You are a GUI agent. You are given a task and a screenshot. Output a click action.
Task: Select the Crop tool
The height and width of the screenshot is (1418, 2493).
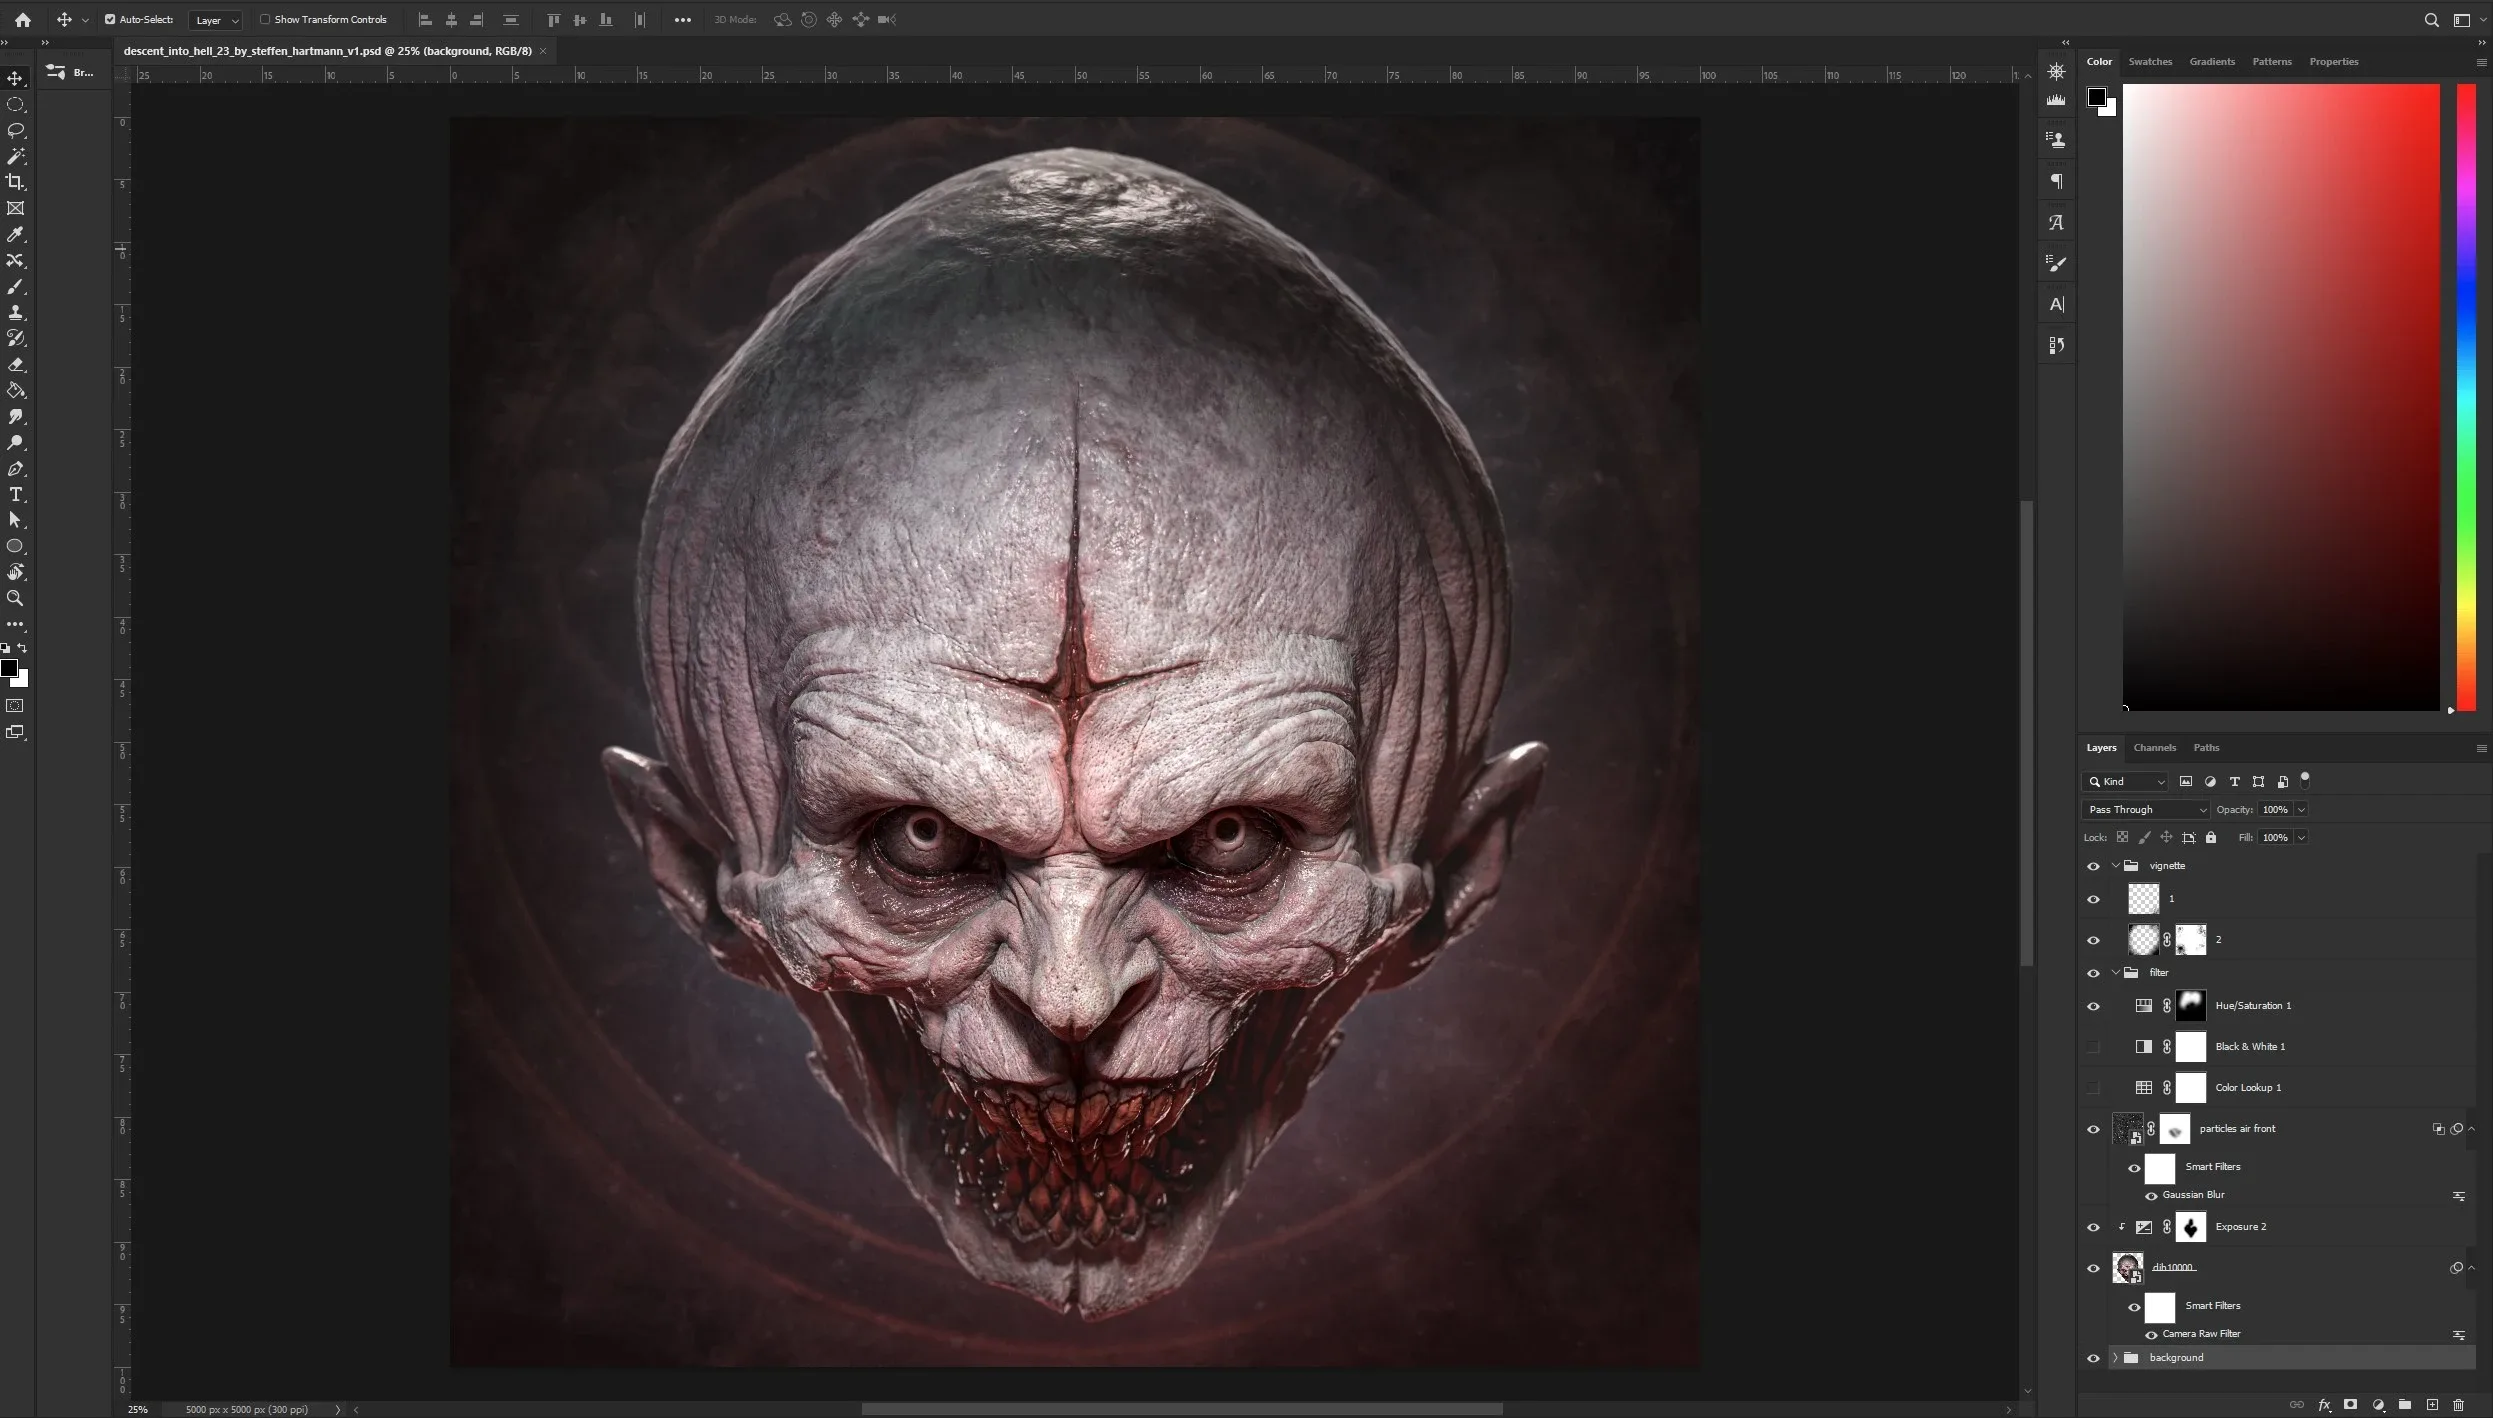[15, 182]
